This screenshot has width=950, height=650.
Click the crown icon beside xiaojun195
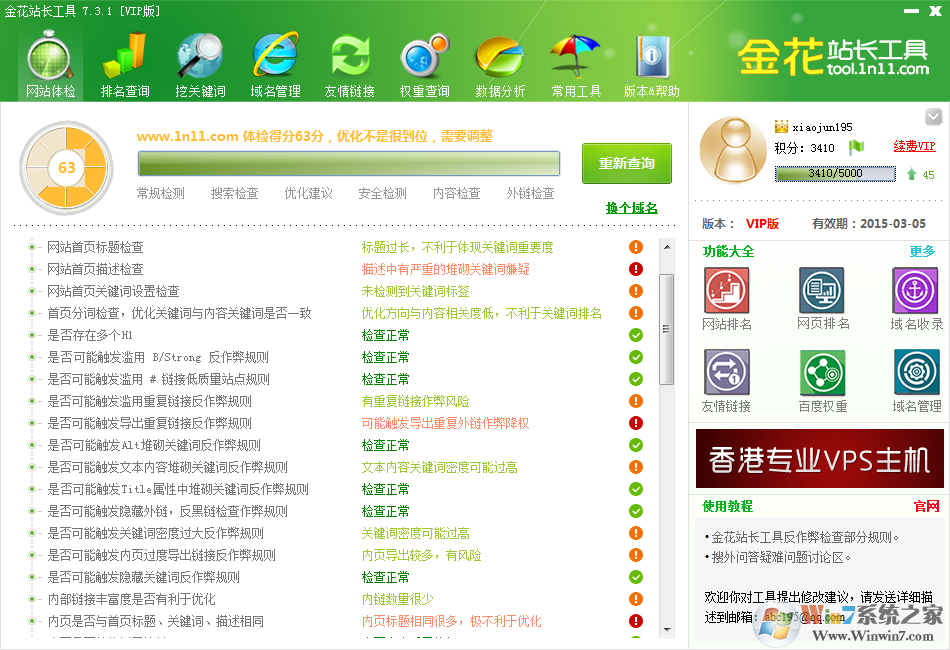781,127
